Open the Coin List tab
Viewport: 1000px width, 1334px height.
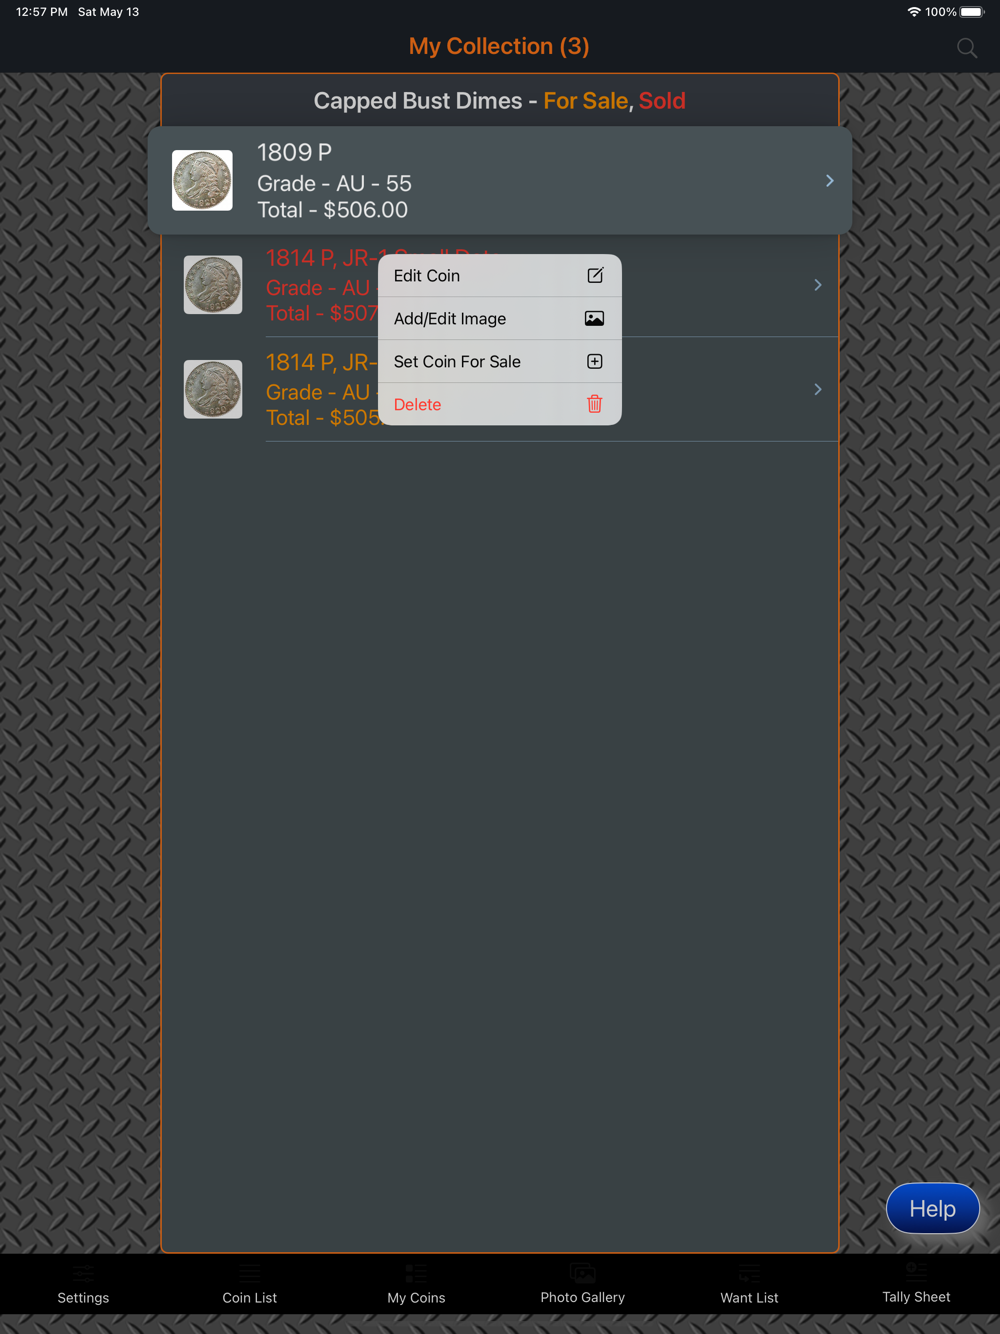point(250,1284)
